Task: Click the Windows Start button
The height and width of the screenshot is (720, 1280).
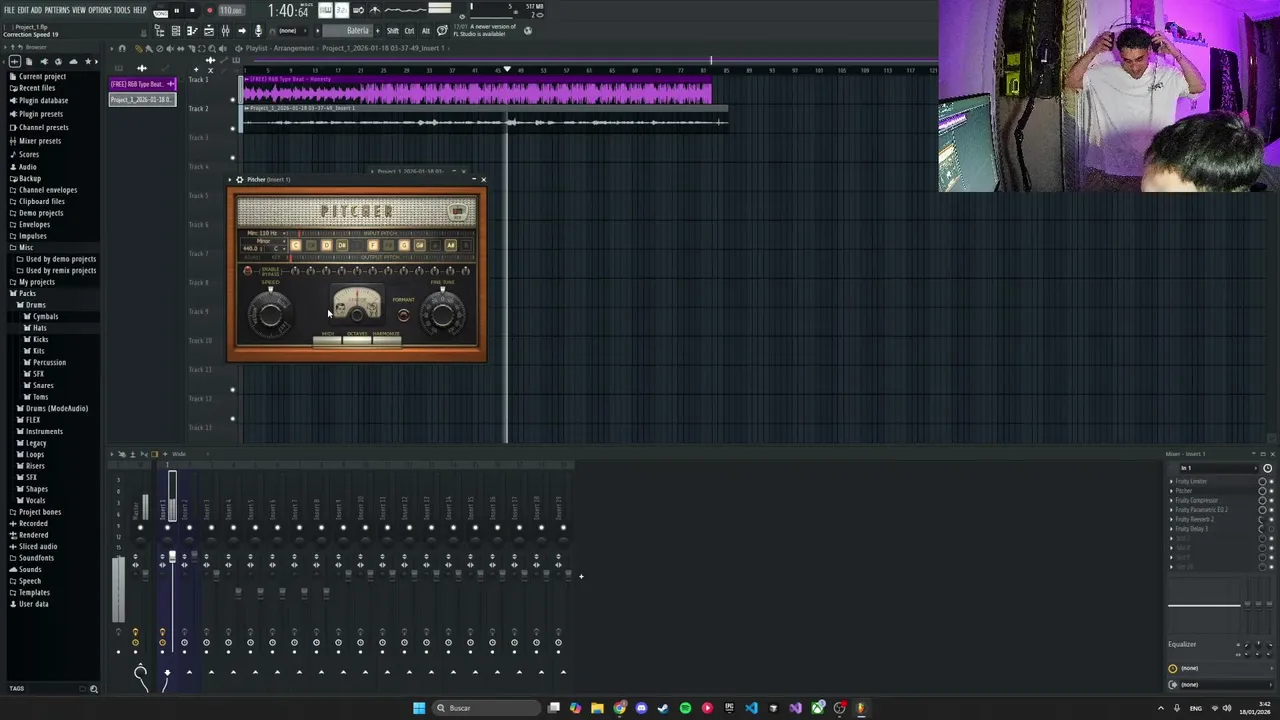Action: [x=419, y=708]
